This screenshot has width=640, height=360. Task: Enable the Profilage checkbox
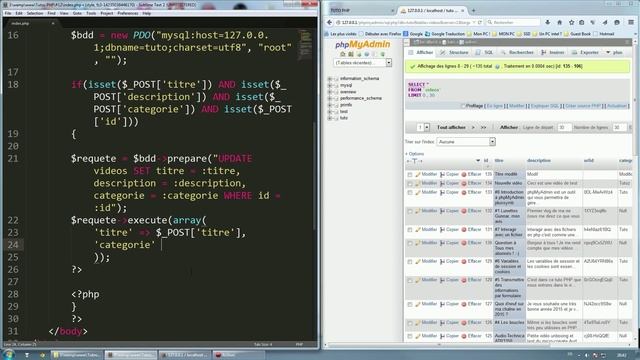463,106
